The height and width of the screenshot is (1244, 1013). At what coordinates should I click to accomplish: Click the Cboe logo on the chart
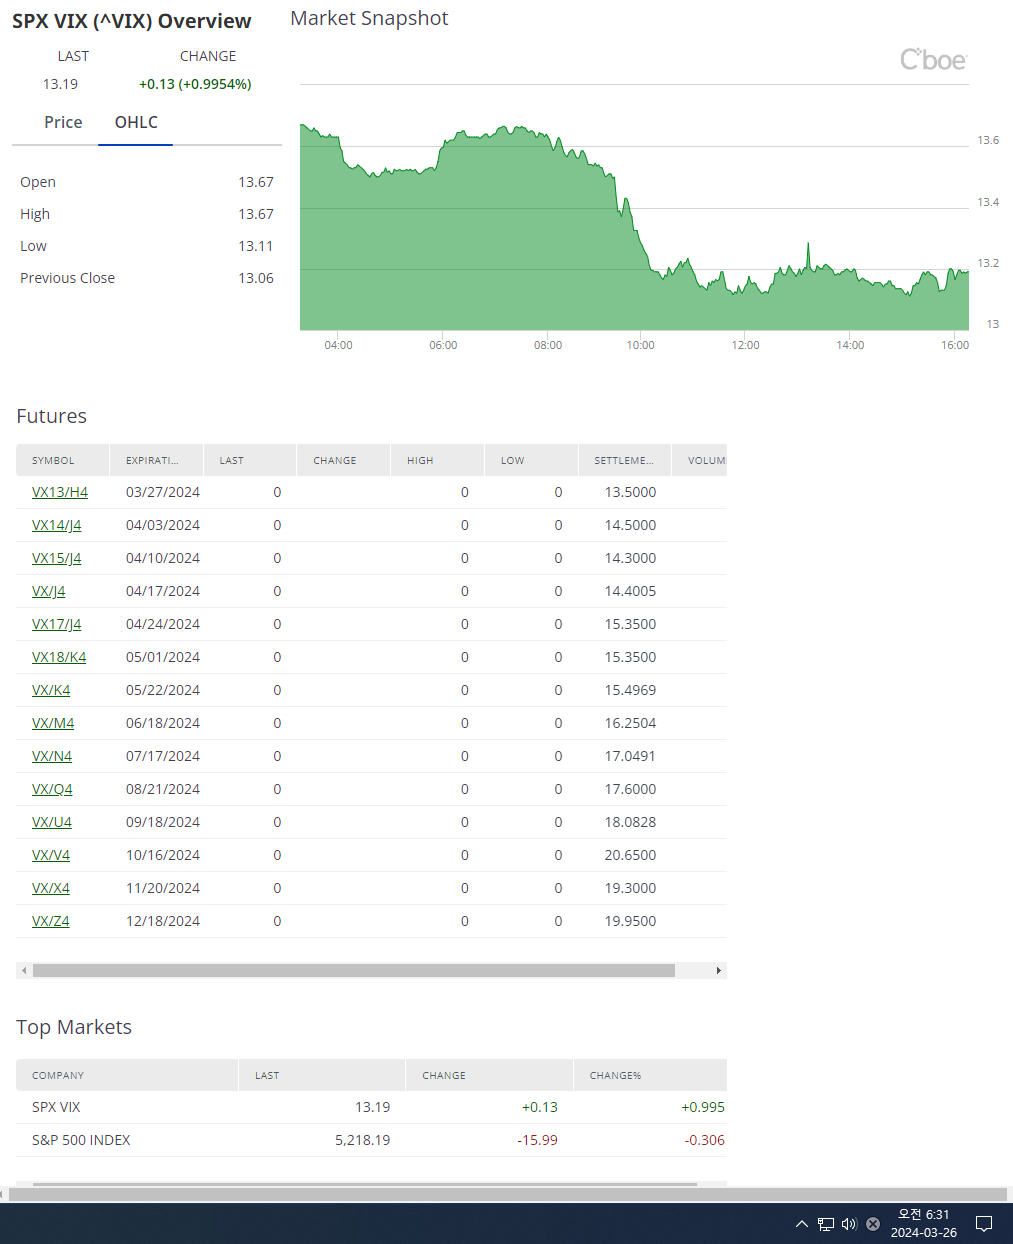[933, 60]
